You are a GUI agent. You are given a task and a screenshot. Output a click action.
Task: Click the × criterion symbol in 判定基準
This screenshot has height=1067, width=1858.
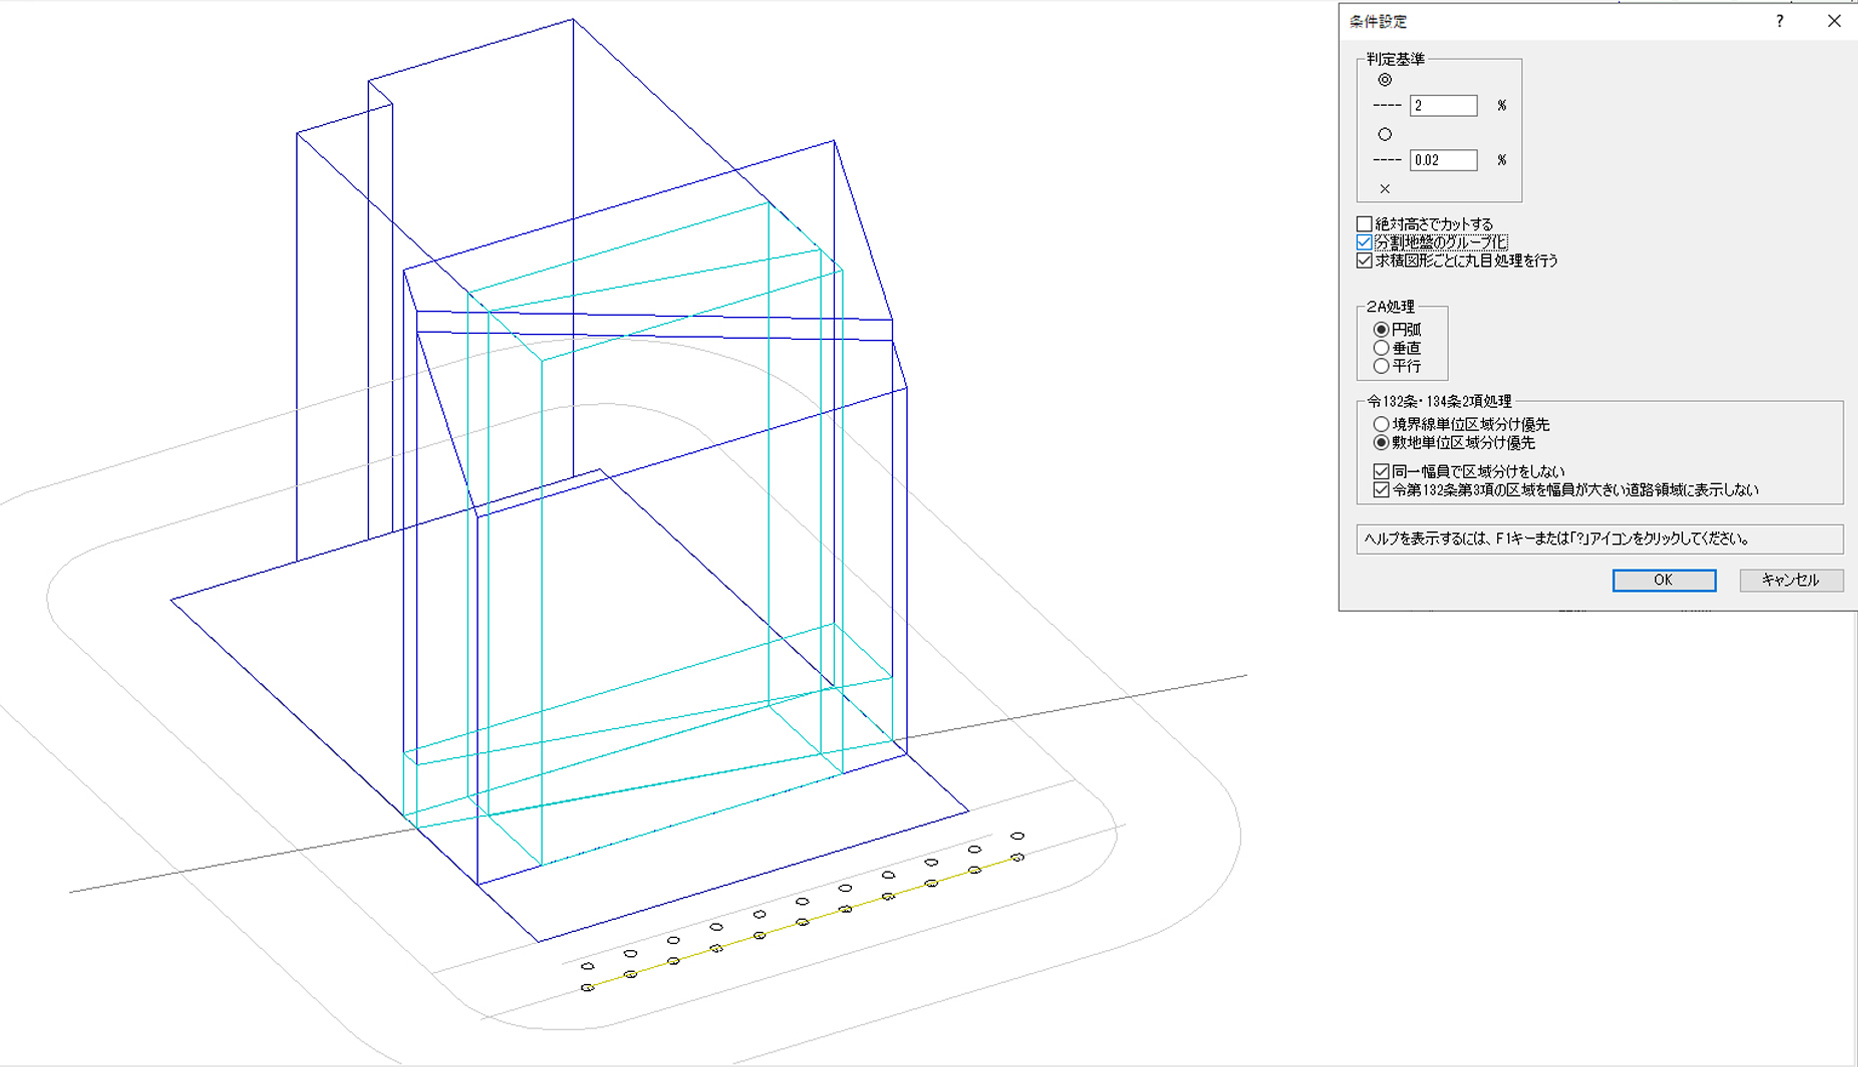[1385, 189]
